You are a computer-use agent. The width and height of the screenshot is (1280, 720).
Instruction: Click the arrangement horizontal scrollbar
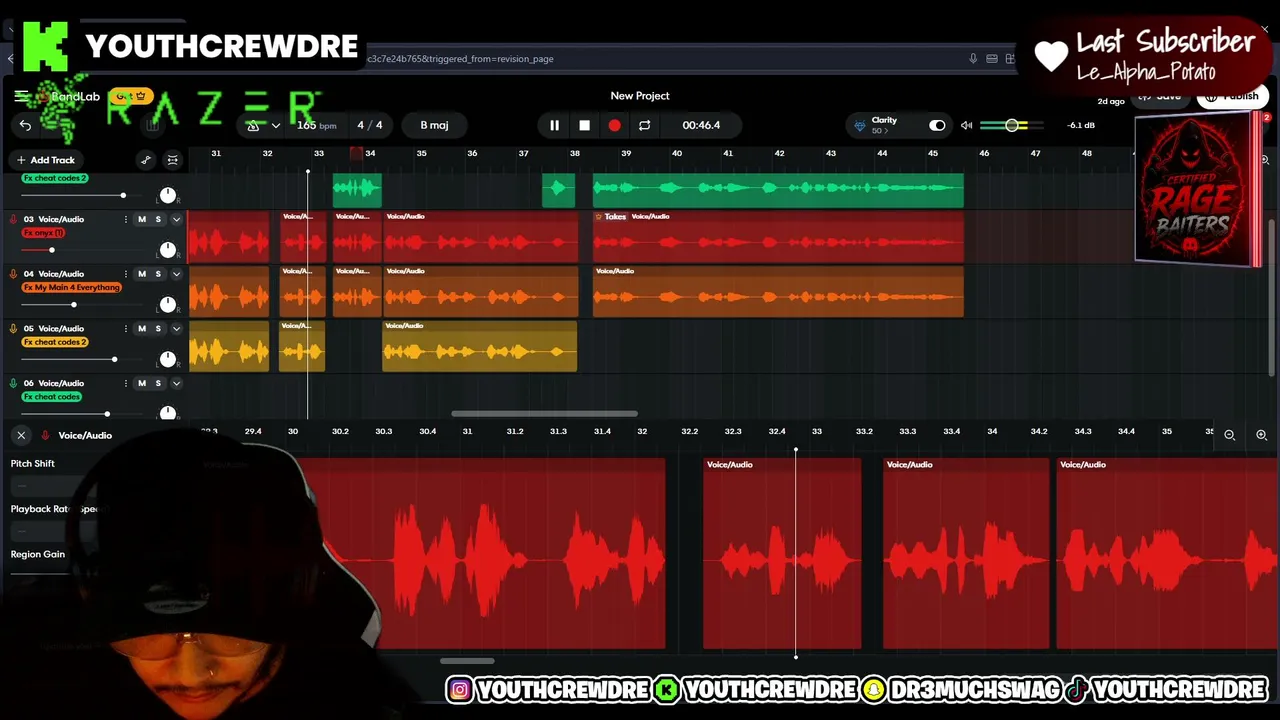point(544,413)
